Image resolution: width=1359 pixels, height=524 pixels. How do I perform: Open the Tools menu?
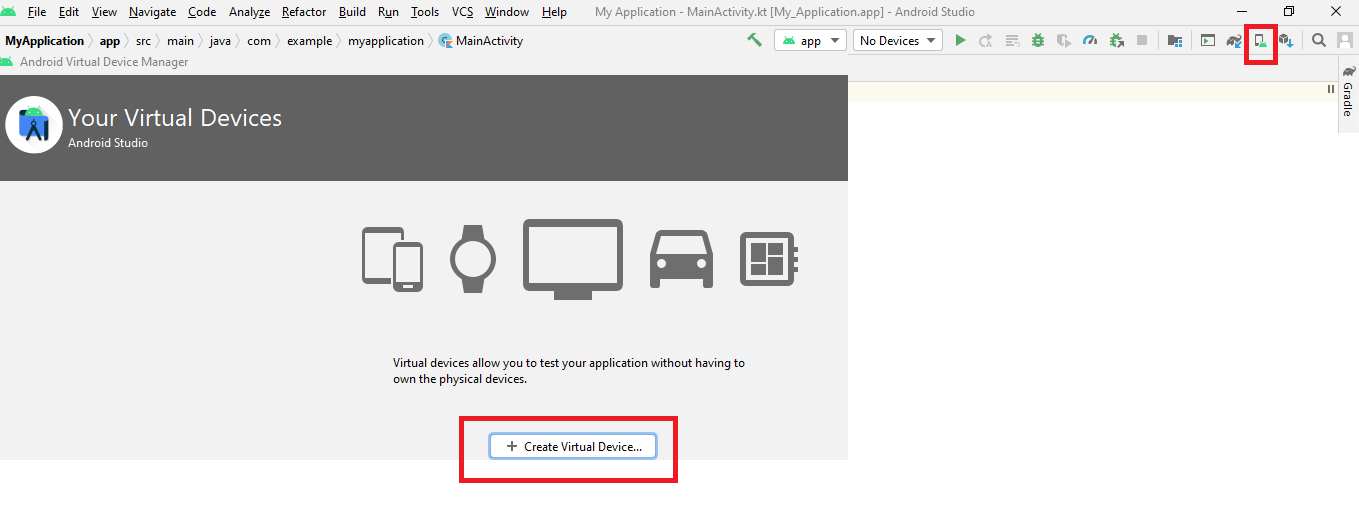point(425,12)
